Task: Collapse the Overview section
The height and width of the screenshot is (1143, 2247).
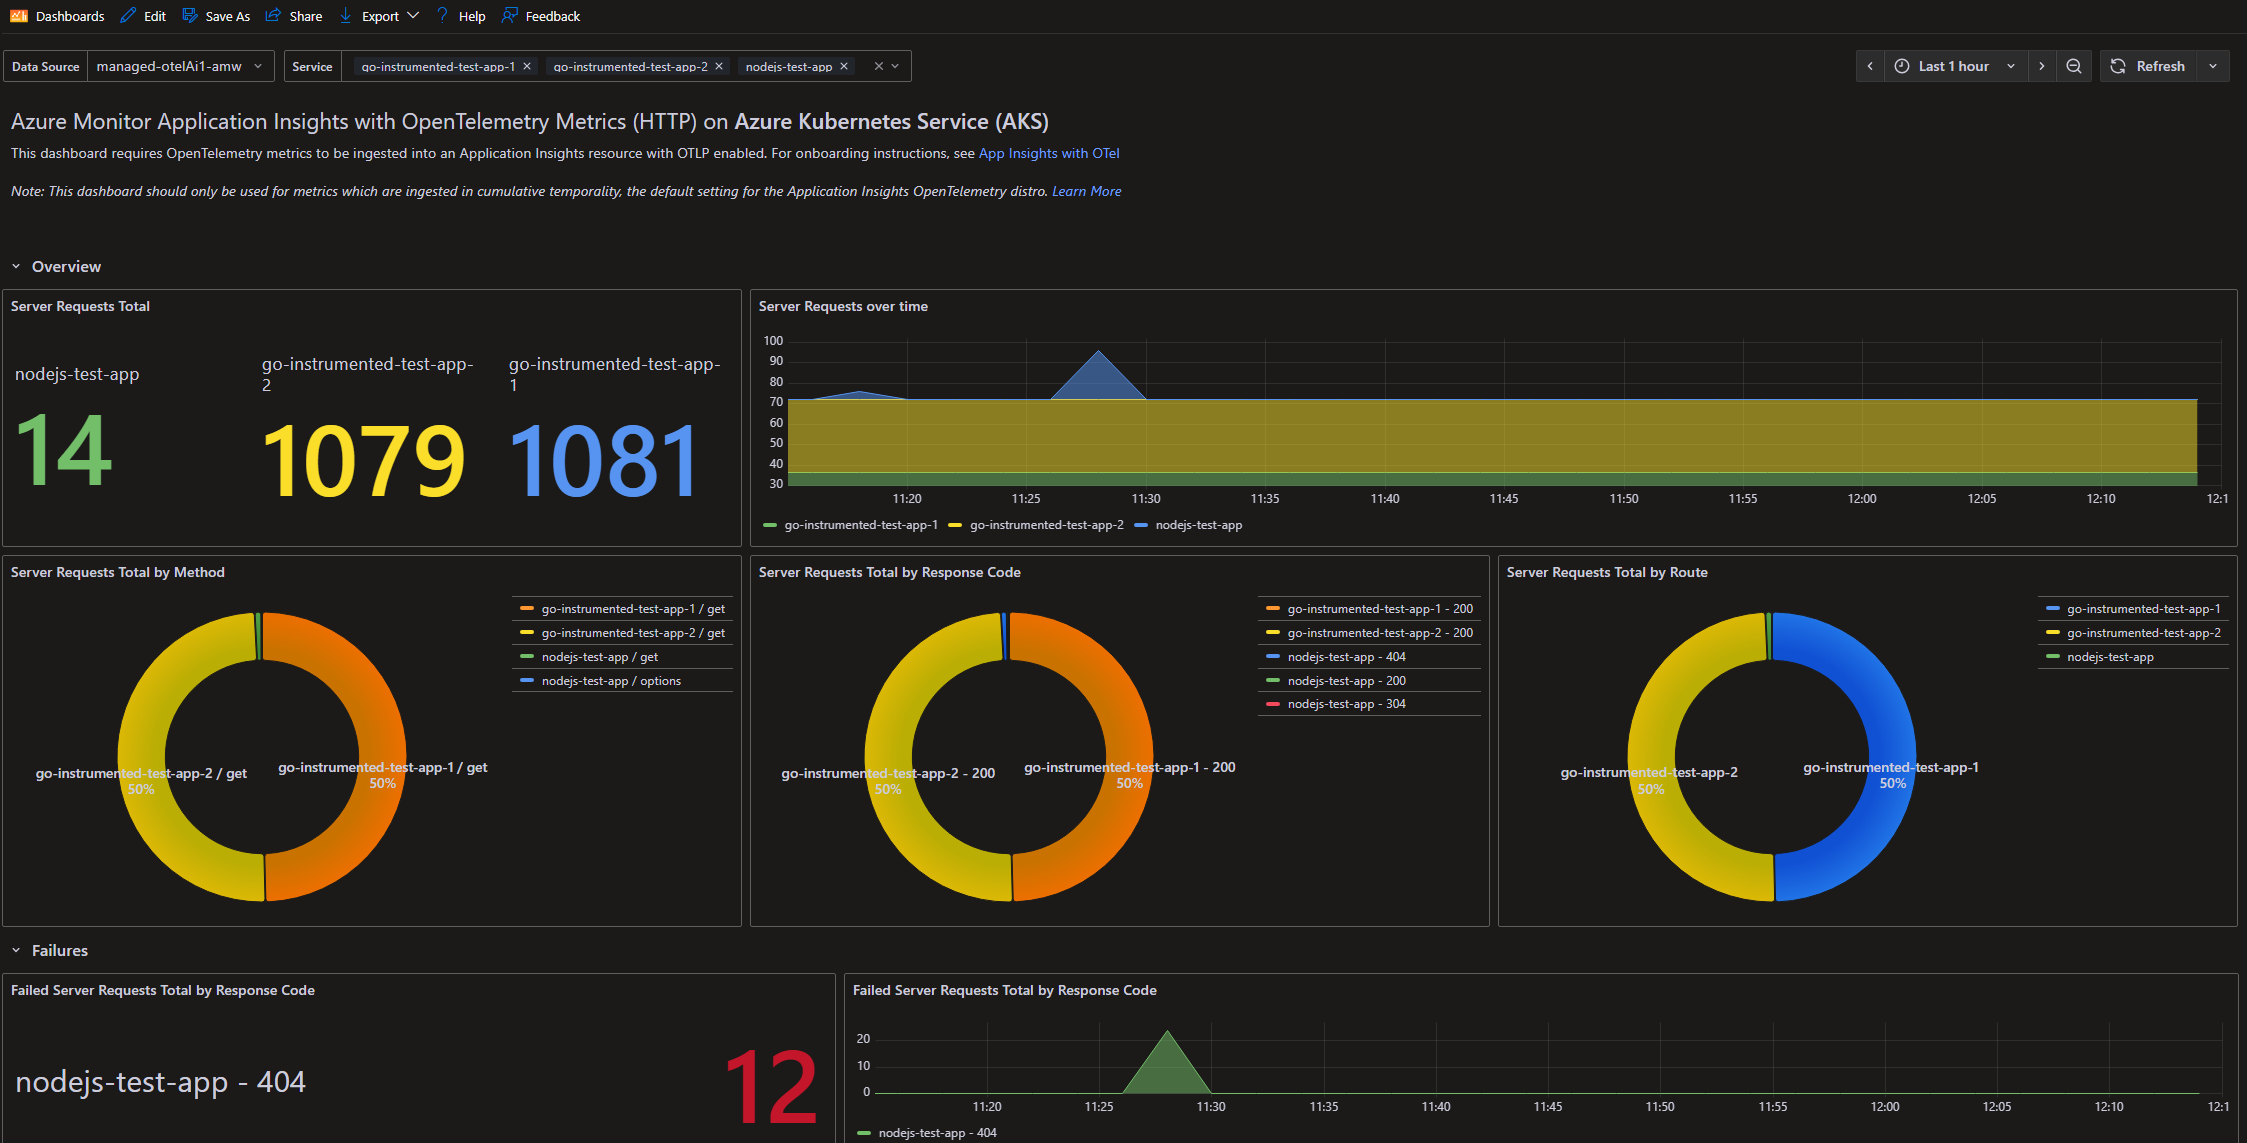Action: click(16, 266)
